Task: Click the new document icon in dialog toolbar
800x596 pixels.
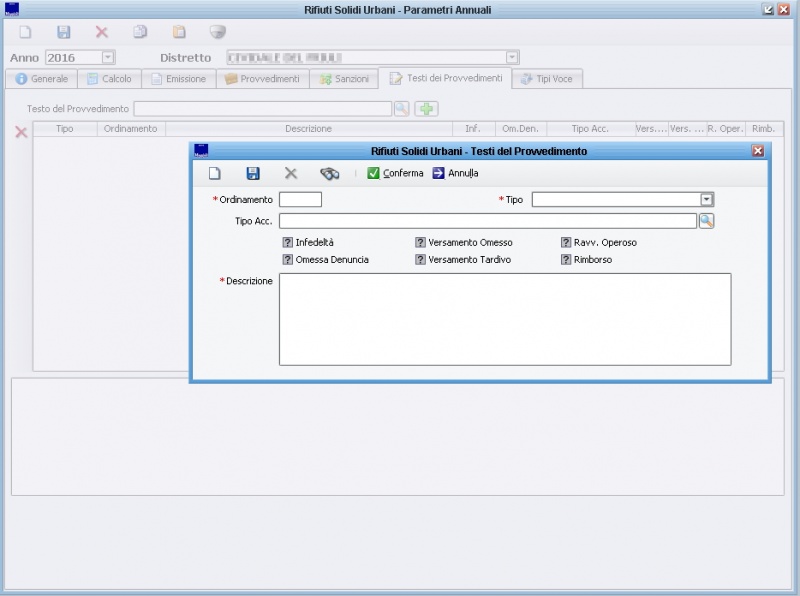Action: coord(214,173)
